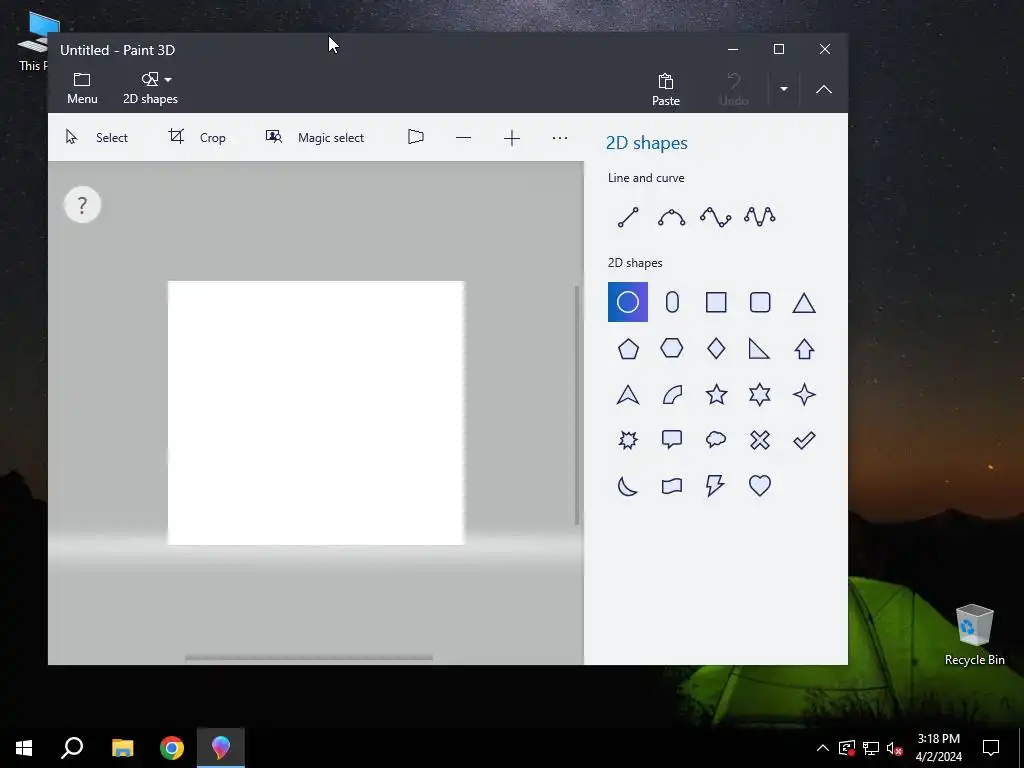Open taskbar Search
Screen dimensions: 1024x768
tap(72, 748)
